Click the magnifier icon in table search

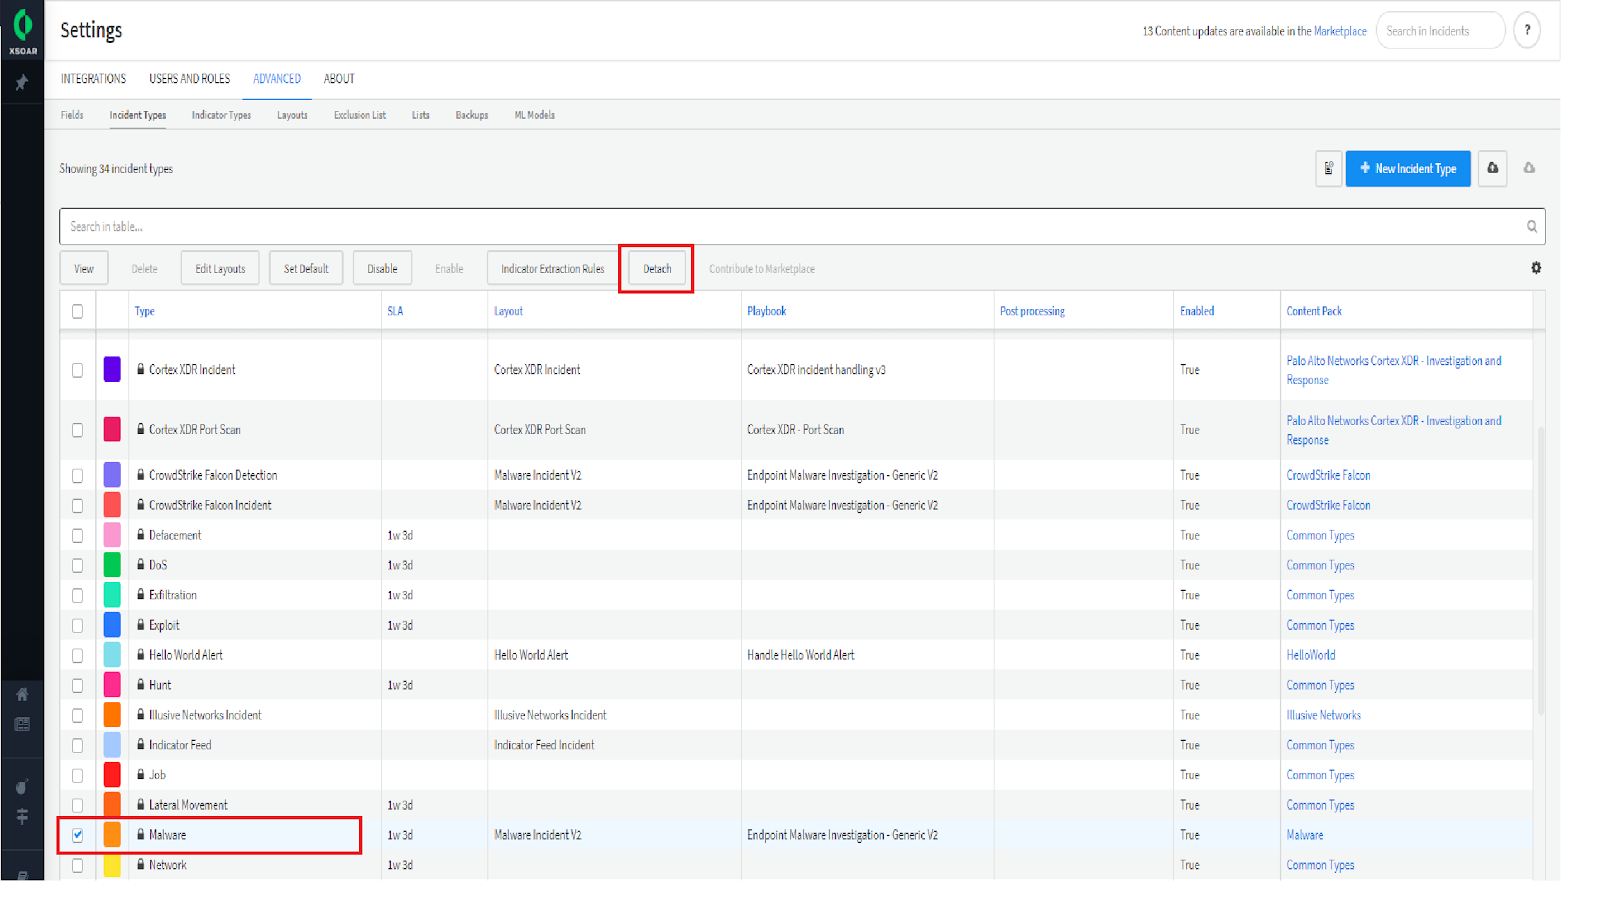1532,227
